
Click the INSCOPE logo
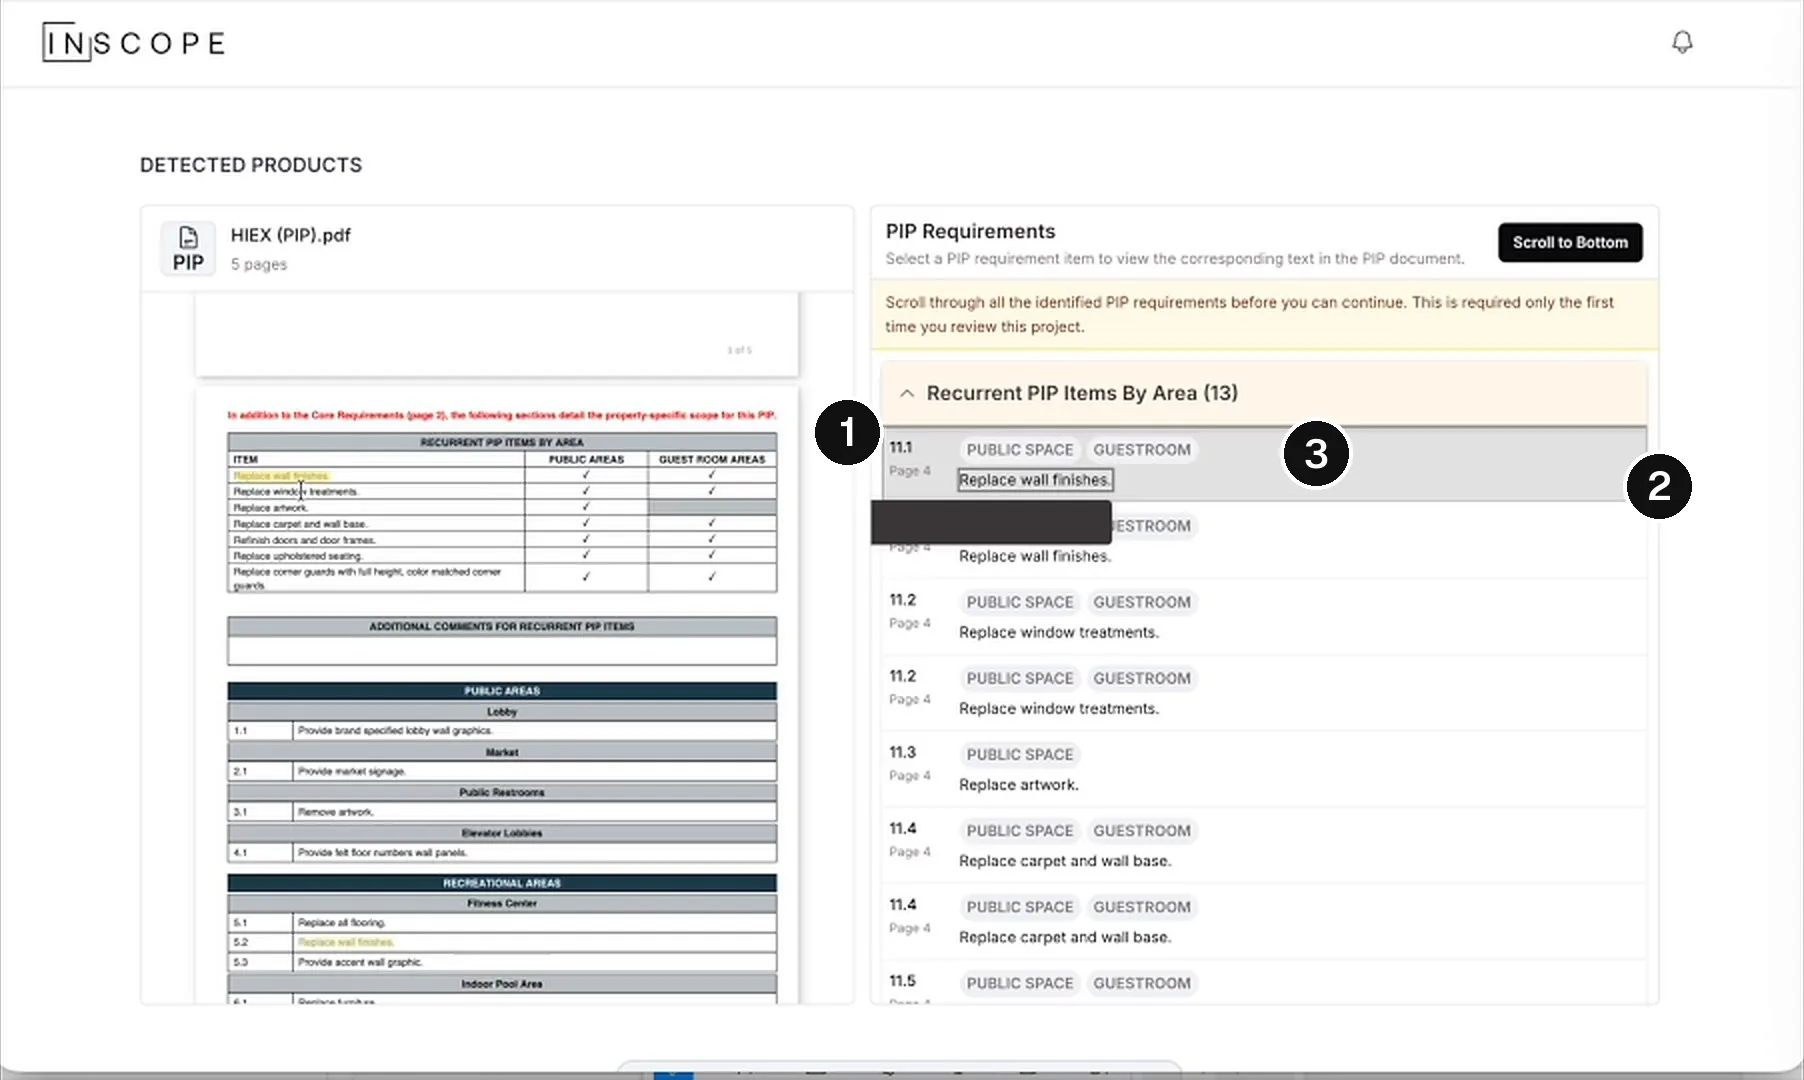(x=134, y=43)
